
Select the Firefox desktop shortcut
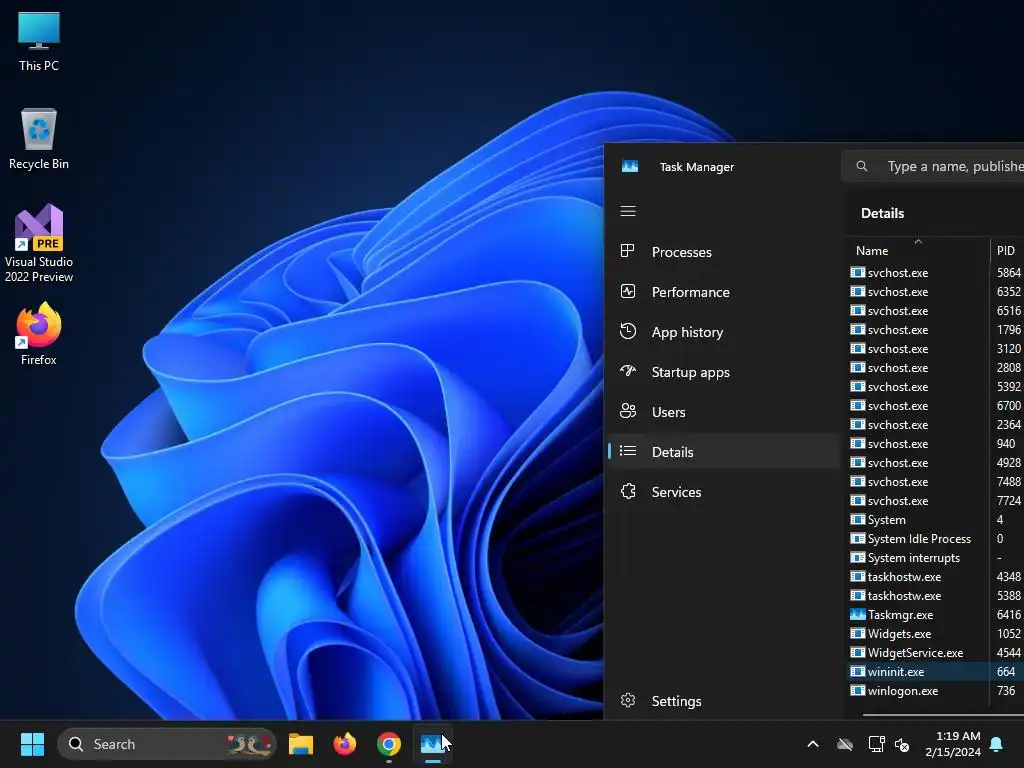pyautogui.click(x=39, y=334)
